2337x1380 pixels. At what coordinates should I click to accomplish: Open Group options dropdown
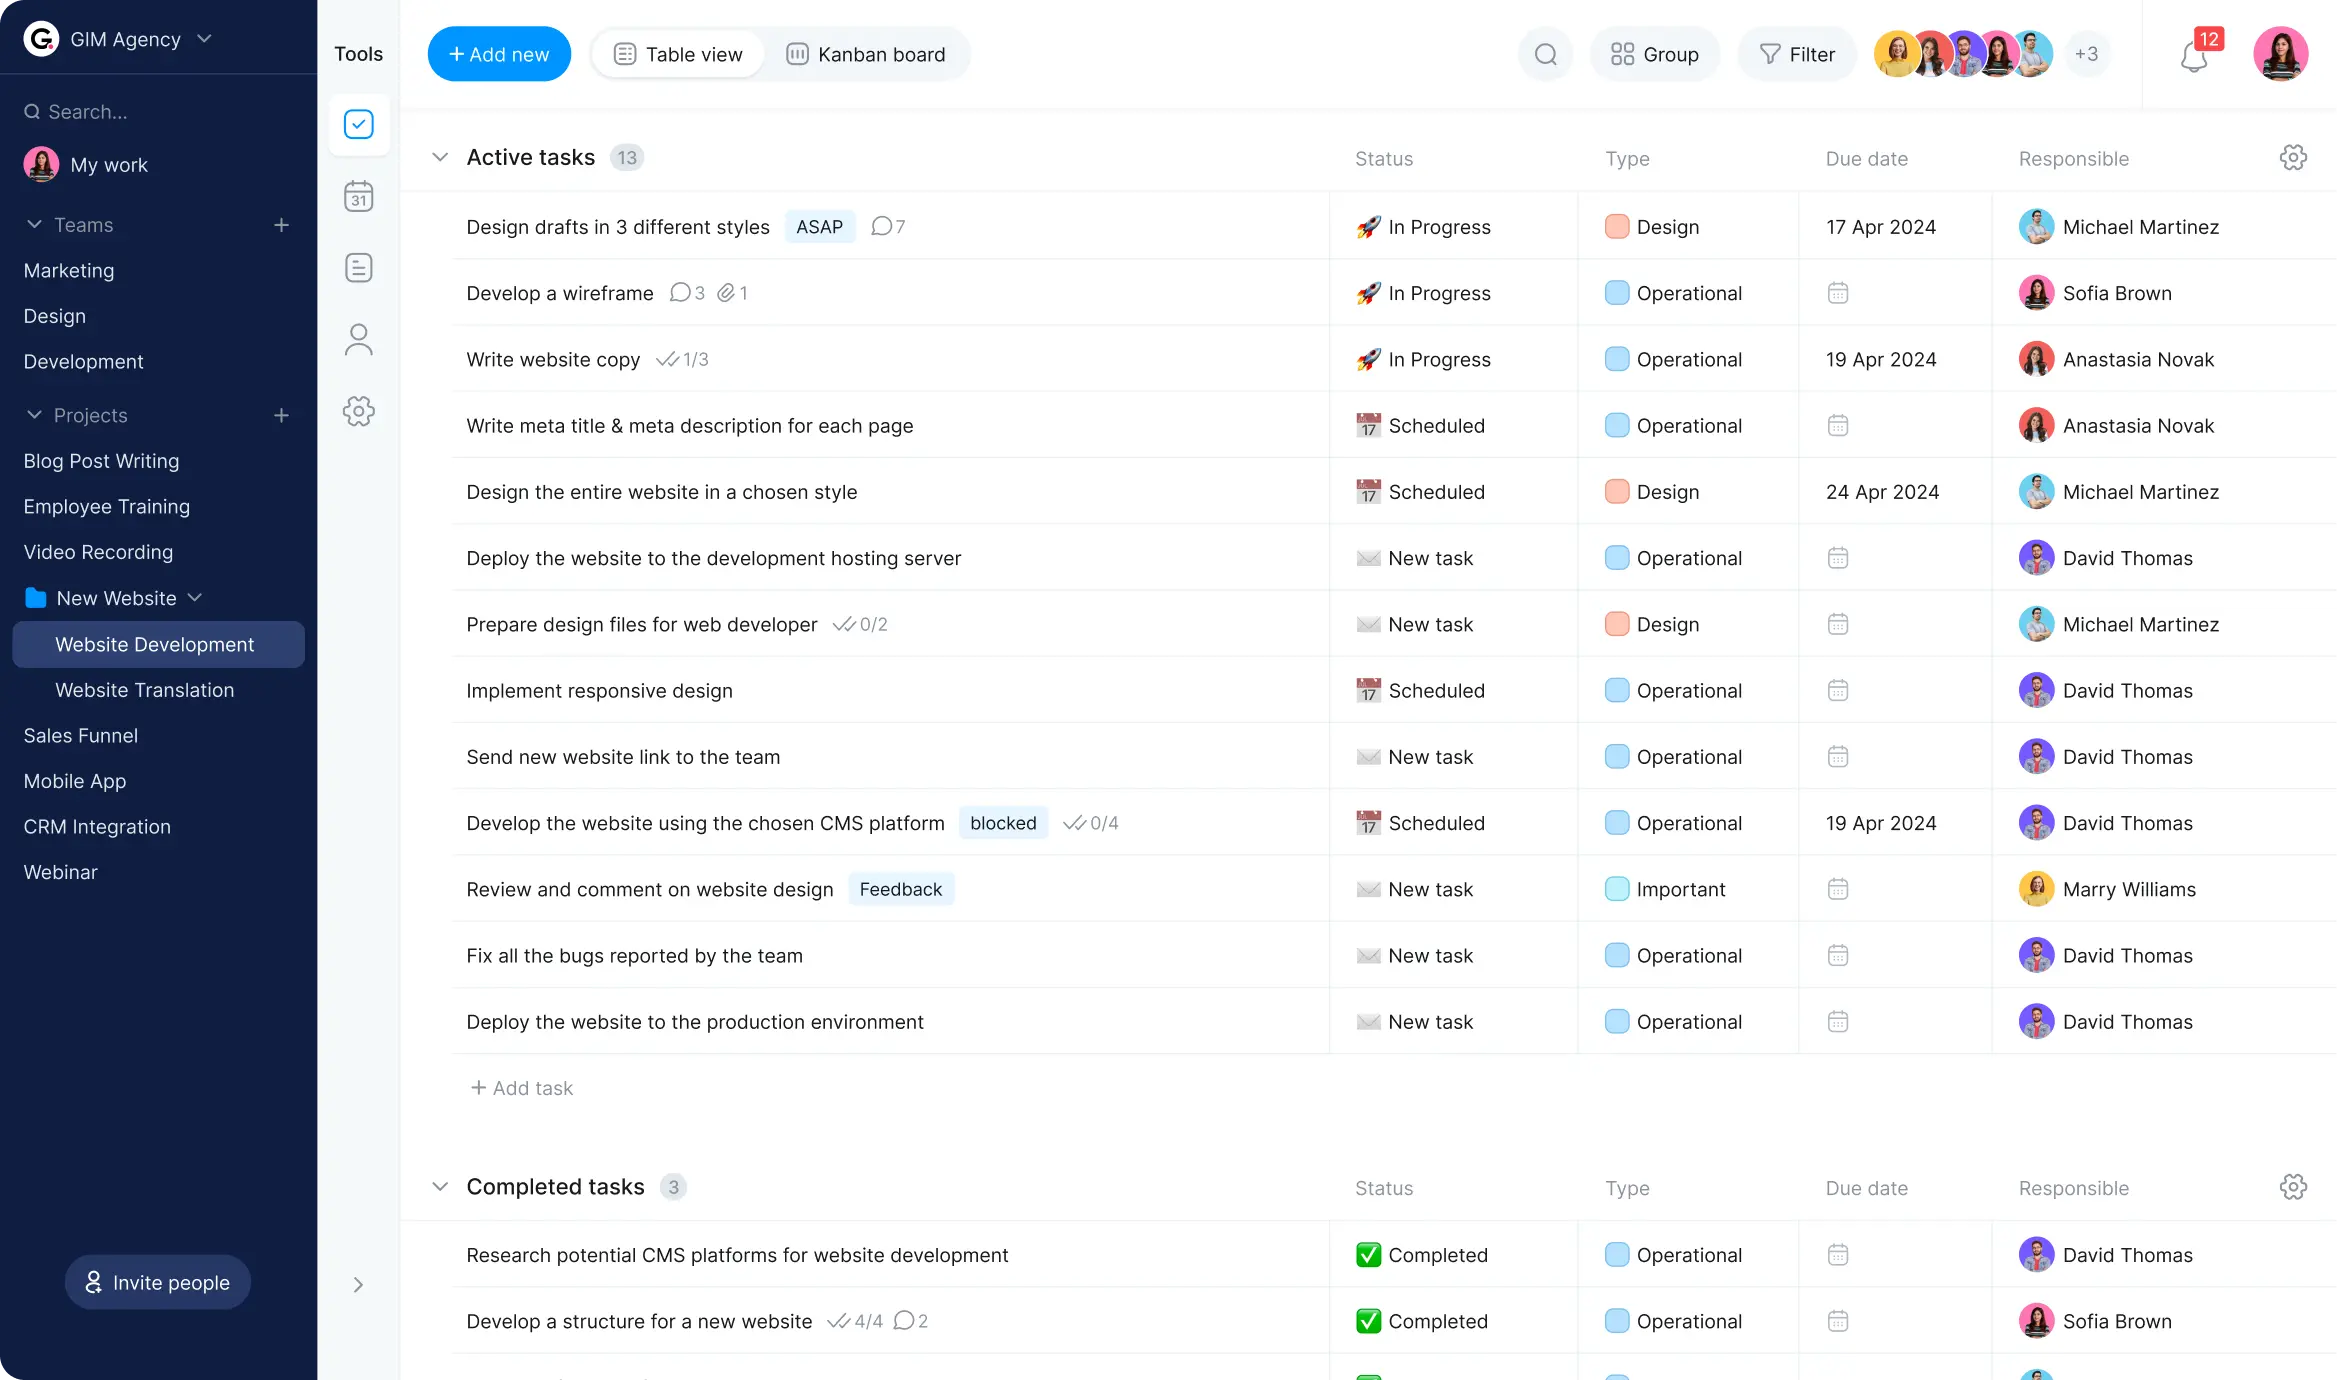point(1654,54)
